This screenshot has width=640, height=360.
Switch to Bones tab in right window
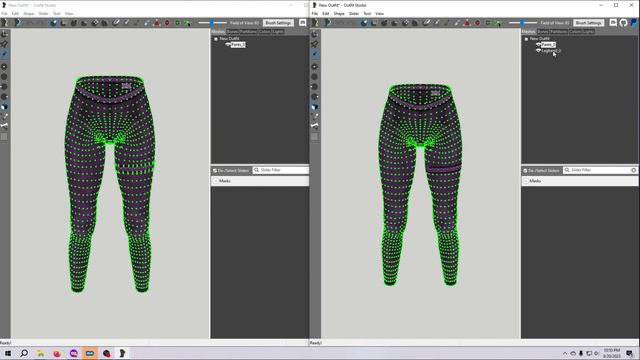[x=542, y=31]
